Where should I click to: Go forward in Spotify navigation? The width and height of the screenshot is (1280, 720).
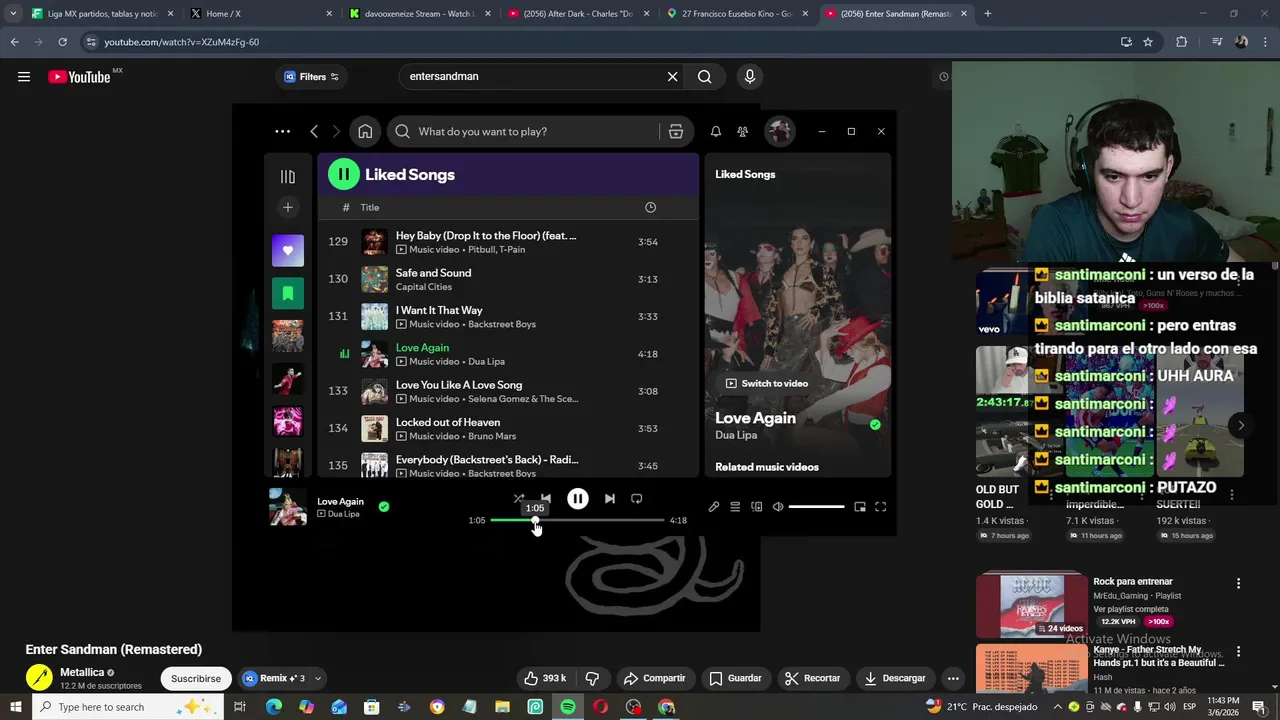336,131
